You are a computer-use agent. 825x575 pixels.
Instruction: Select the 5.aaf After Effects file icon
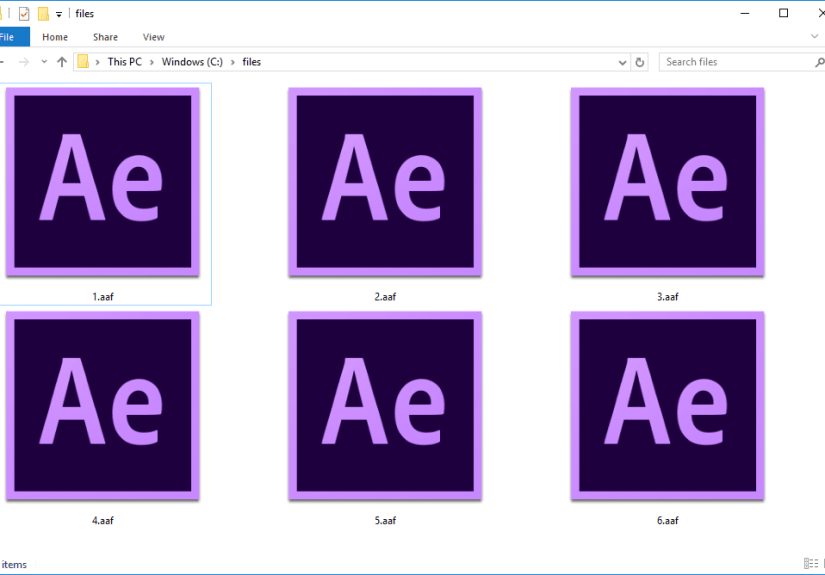pyautogui.click(x=385, y=406)
